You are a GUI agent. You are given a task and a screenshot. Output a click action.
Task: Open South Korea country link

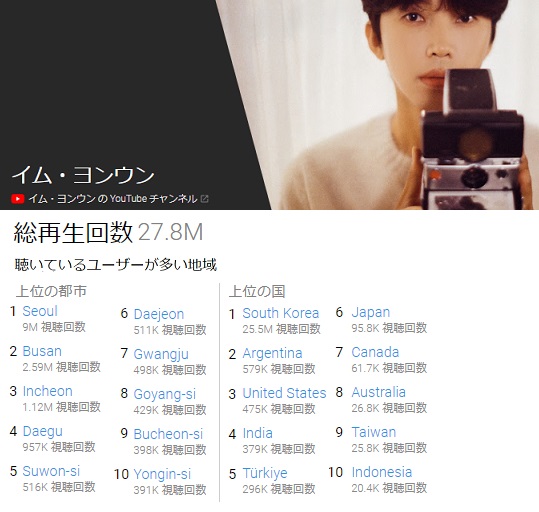tap(281, 313)
